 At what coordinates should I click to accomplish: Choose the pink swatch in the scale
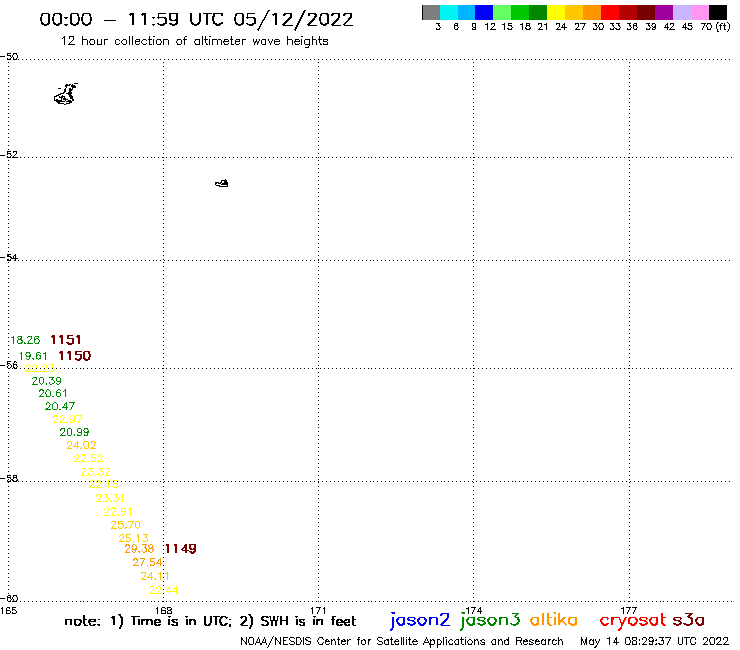coord(699,12)
